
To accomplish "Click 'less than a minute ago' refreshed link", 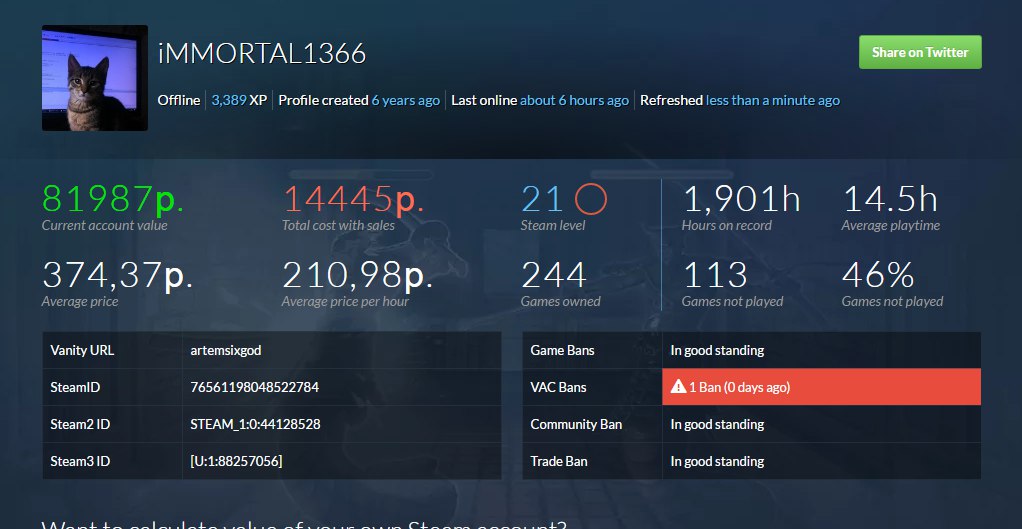I will pyautogui.click(x=772, y=100).
